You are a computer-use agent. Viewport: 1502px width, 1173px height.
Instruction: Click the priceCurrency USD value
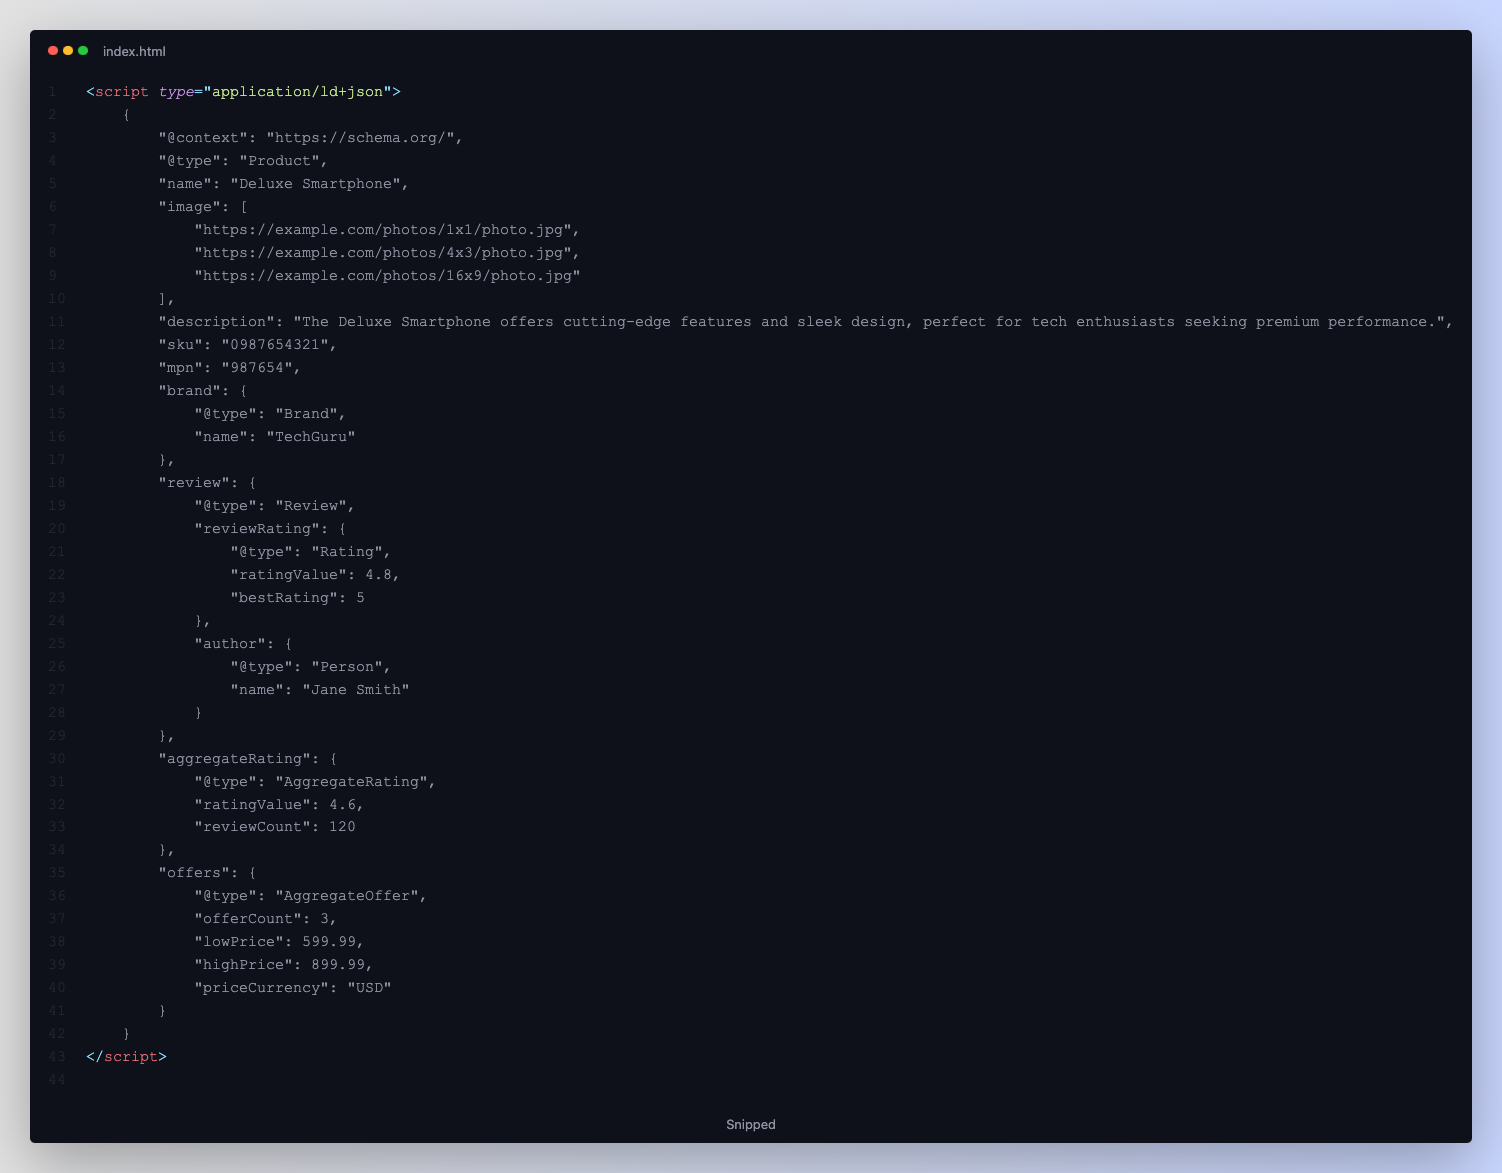[371, 987]
